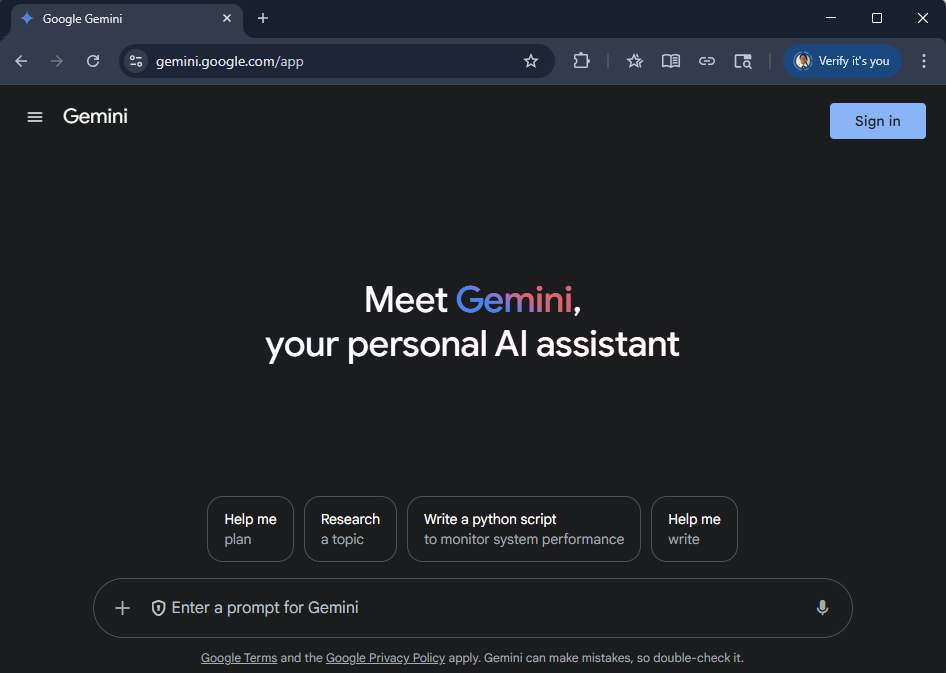Click the page search icon in toolbar

[x=743, y=61]
